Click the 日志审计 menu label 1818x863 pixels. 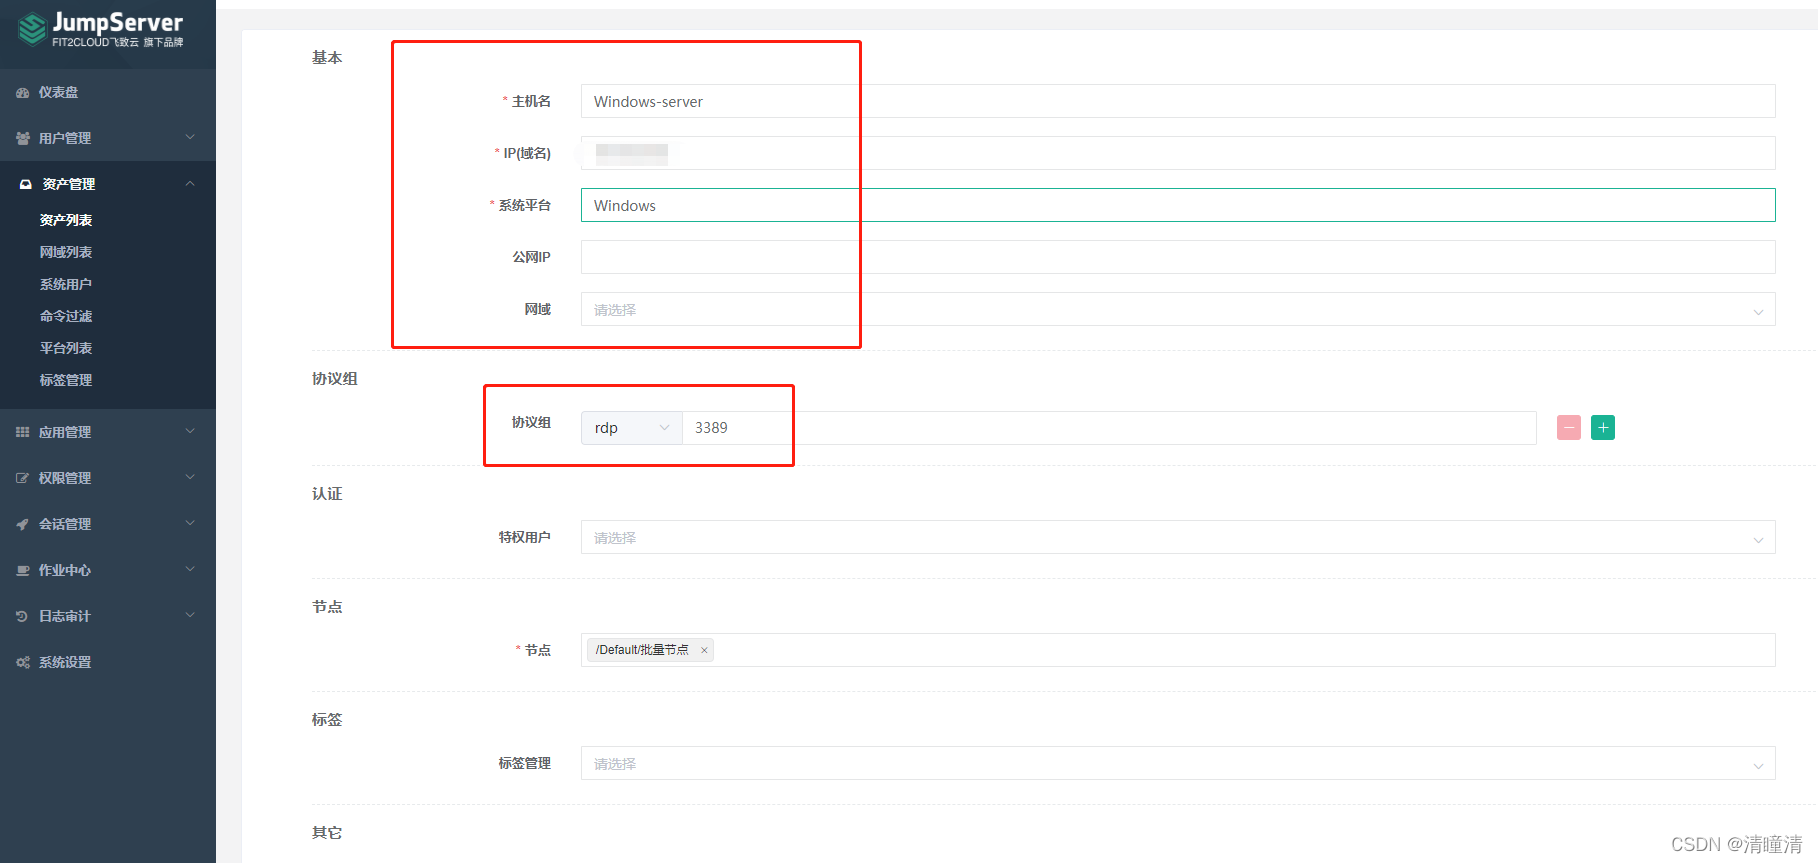click(65, 616)
